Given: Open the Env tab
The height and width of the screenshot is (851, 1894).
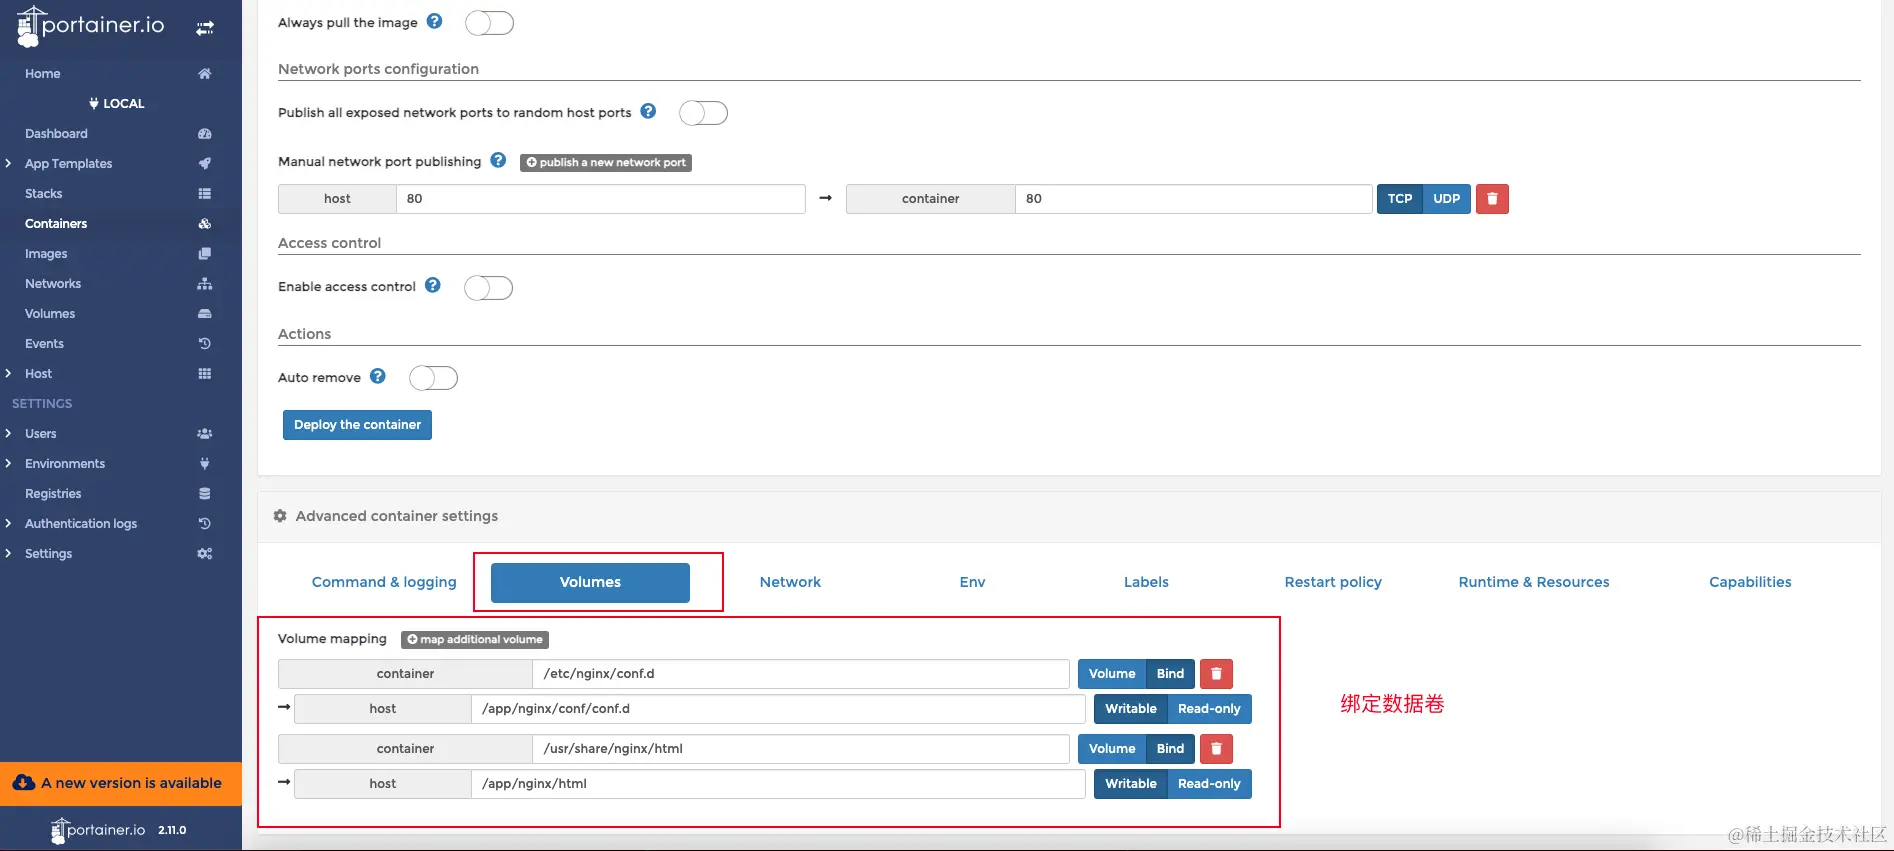Looking at the screenshot, I should point(972,582).
